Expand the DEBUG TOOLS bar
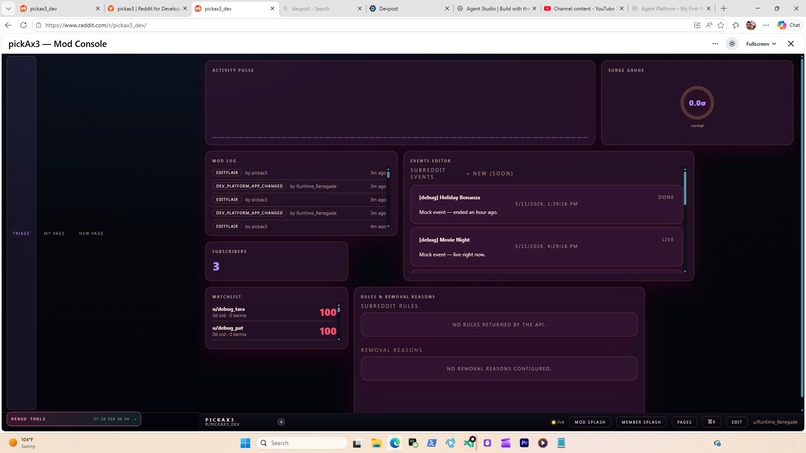Screen dimensions: 806x453 point(74,419)
